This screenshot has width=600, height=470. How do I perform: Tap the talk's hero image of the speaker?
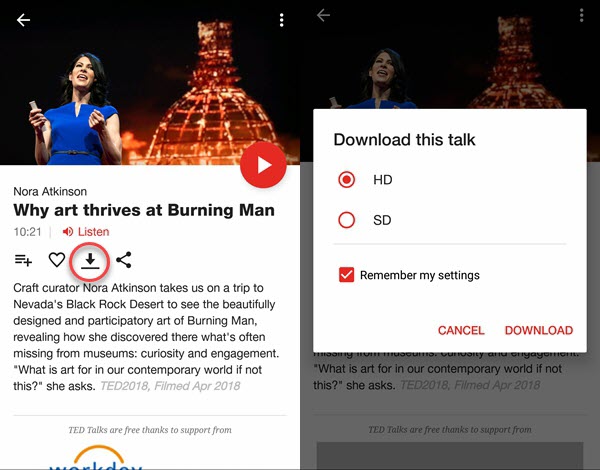149,82
